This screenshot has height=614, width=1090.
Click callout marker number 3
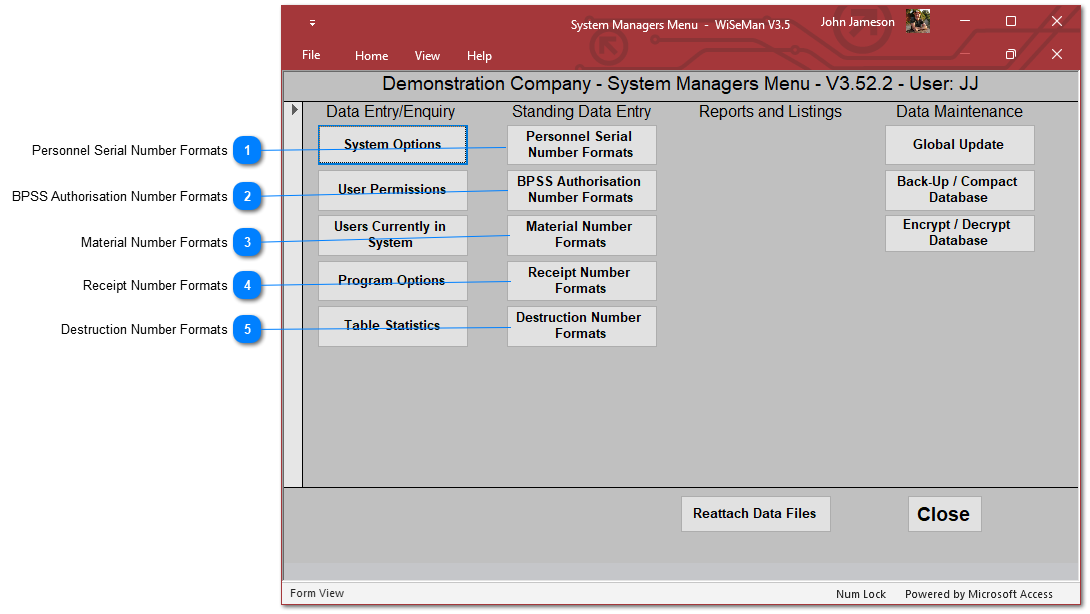pos(248,242)
